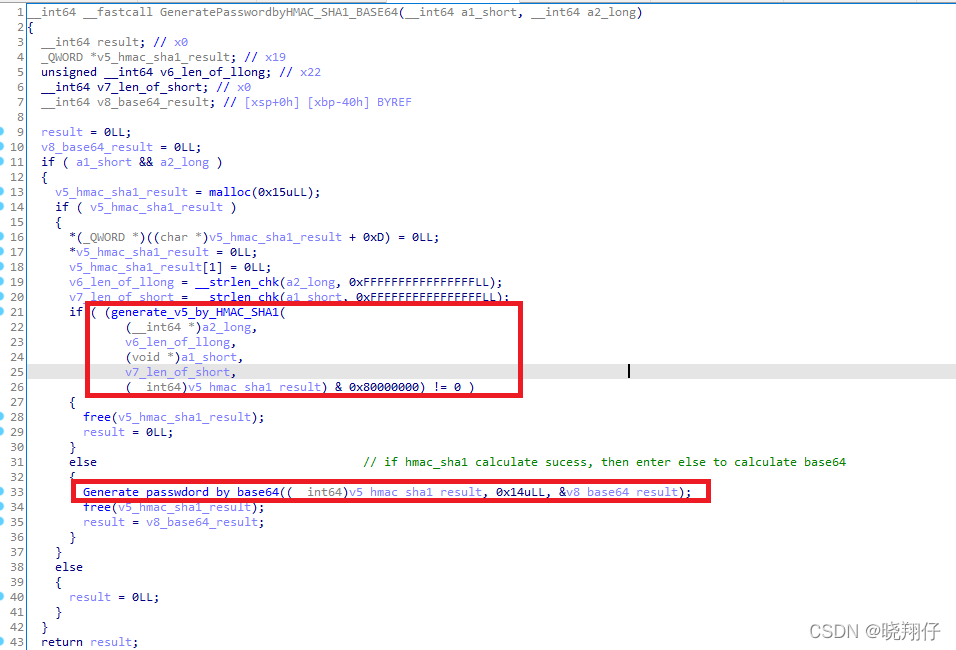The height and width of the screenshot is (650, 956).
Task: Click v6_len_of_llong argument on line 23
Action: pyautogui.click(x=177, y=342)
